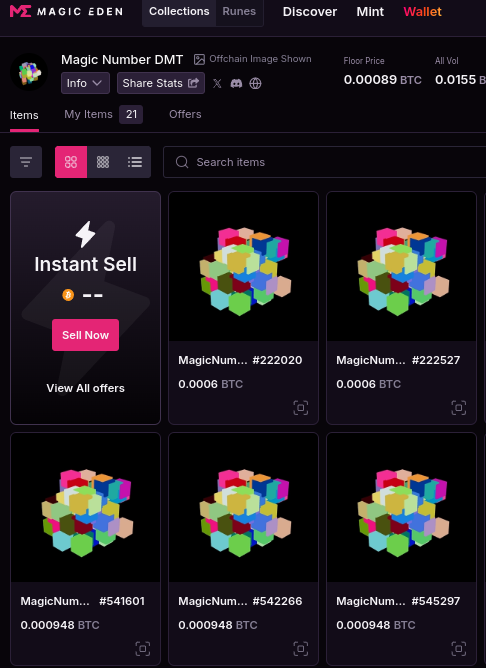Click the Magic Number DMT title
This screenshot has width=486, height=668.
[122, 60]
